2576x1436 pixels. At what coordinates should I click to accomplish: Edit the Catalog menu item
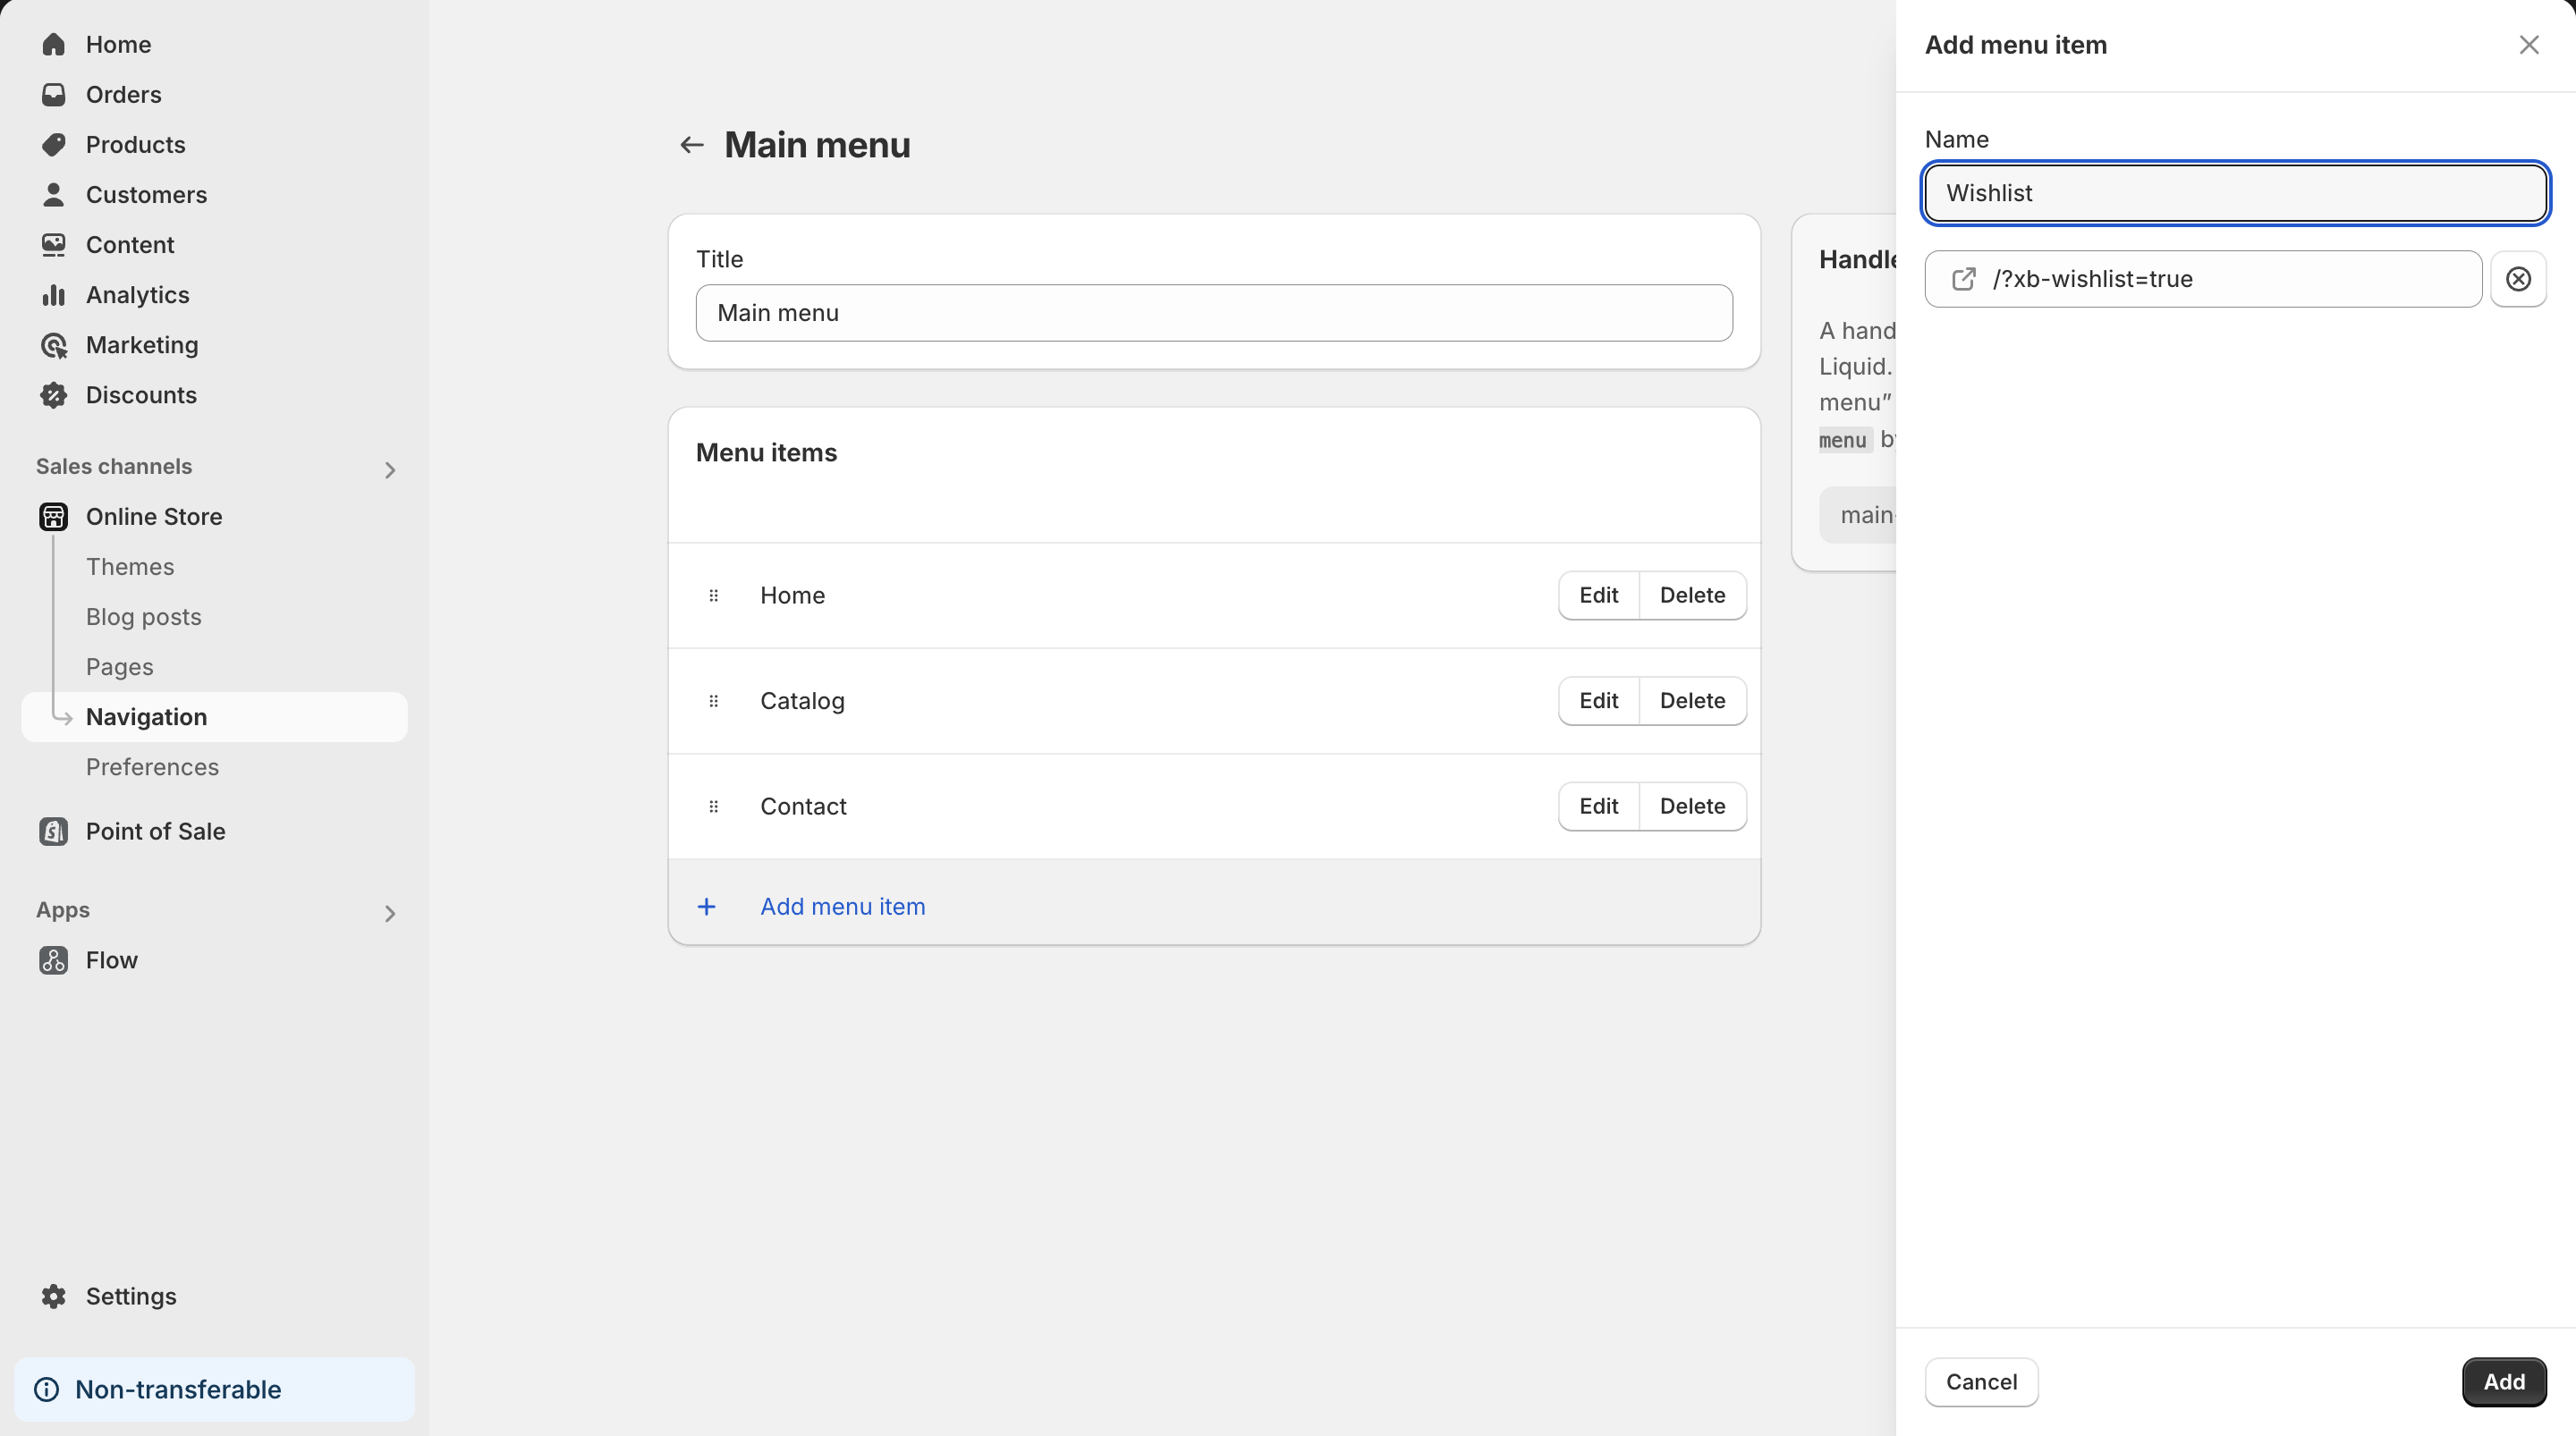pyautogui.click(x=1598, y=701)
